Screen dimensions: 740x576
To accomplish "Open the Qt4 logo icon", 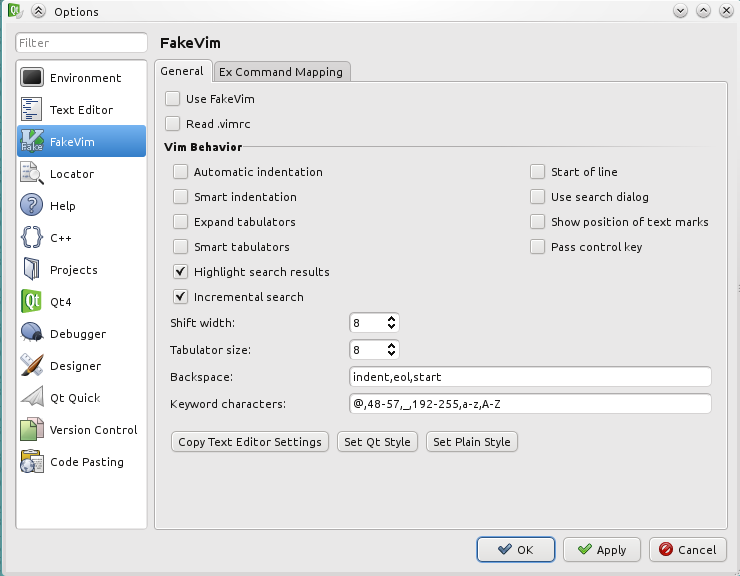I will tap(32, 301).
